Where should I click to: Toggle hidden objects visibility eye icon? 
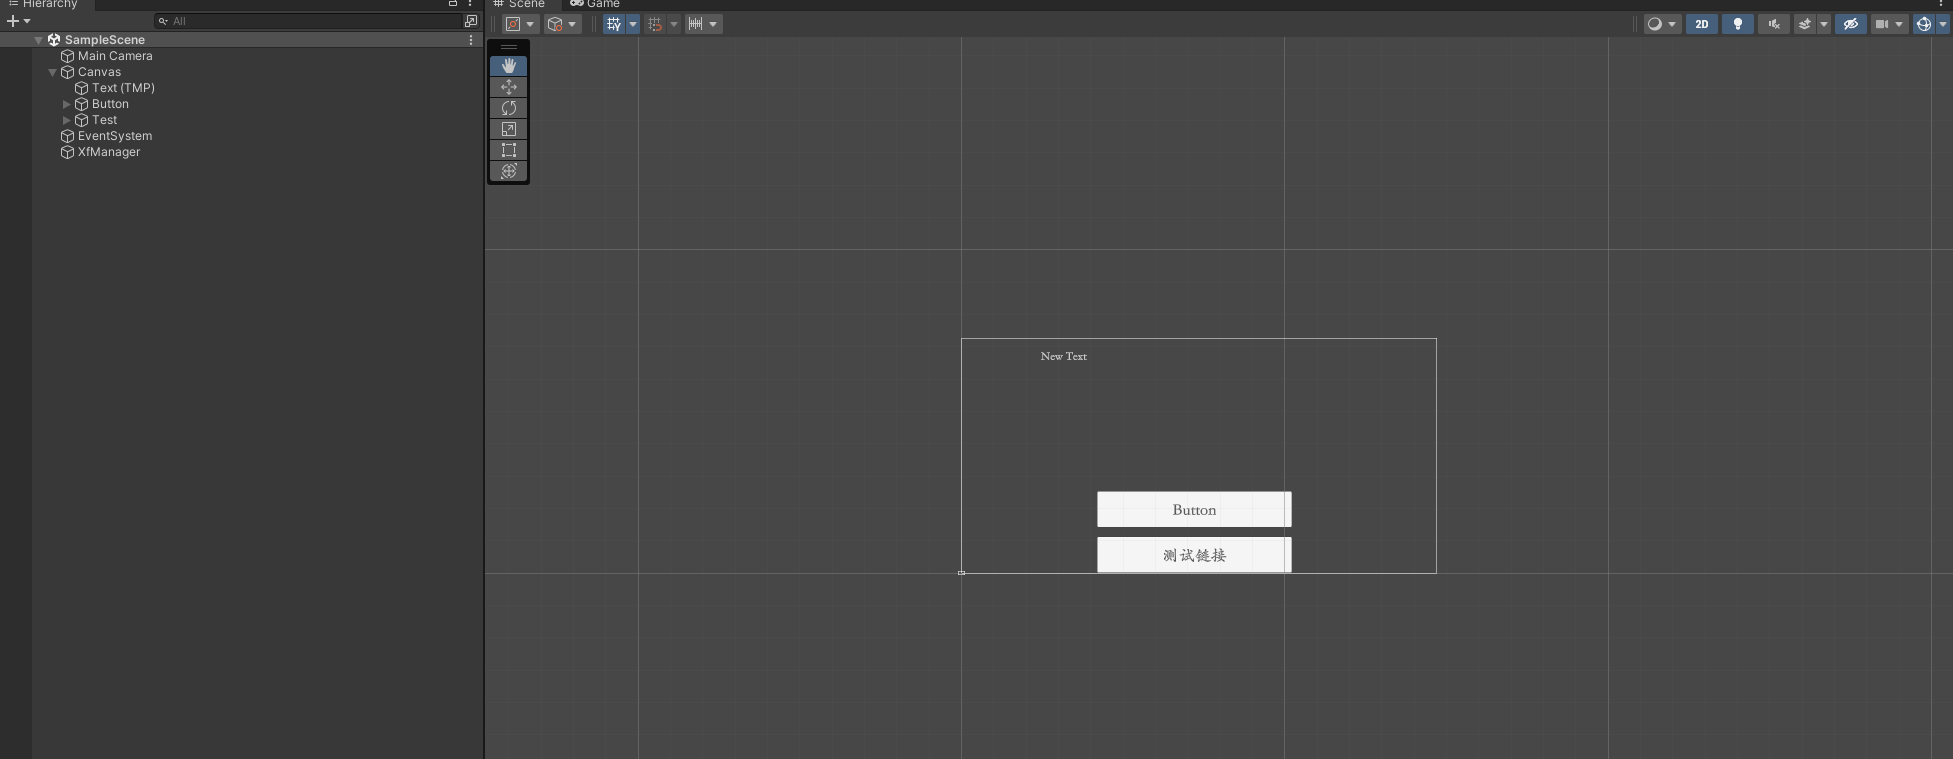click(1851, 24)
